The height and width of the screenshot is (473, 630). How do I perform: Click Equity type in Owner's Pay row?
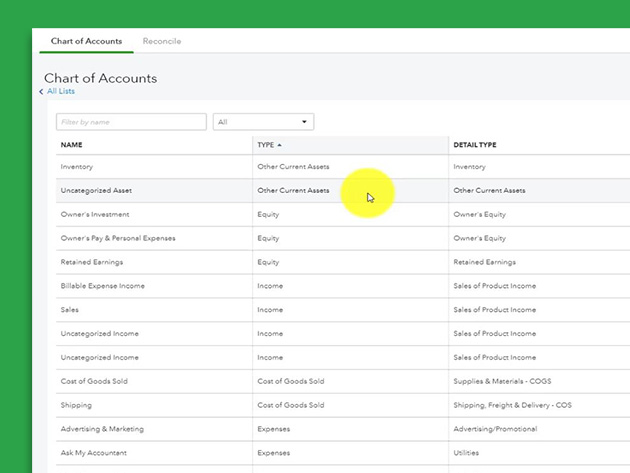point(268,238)
